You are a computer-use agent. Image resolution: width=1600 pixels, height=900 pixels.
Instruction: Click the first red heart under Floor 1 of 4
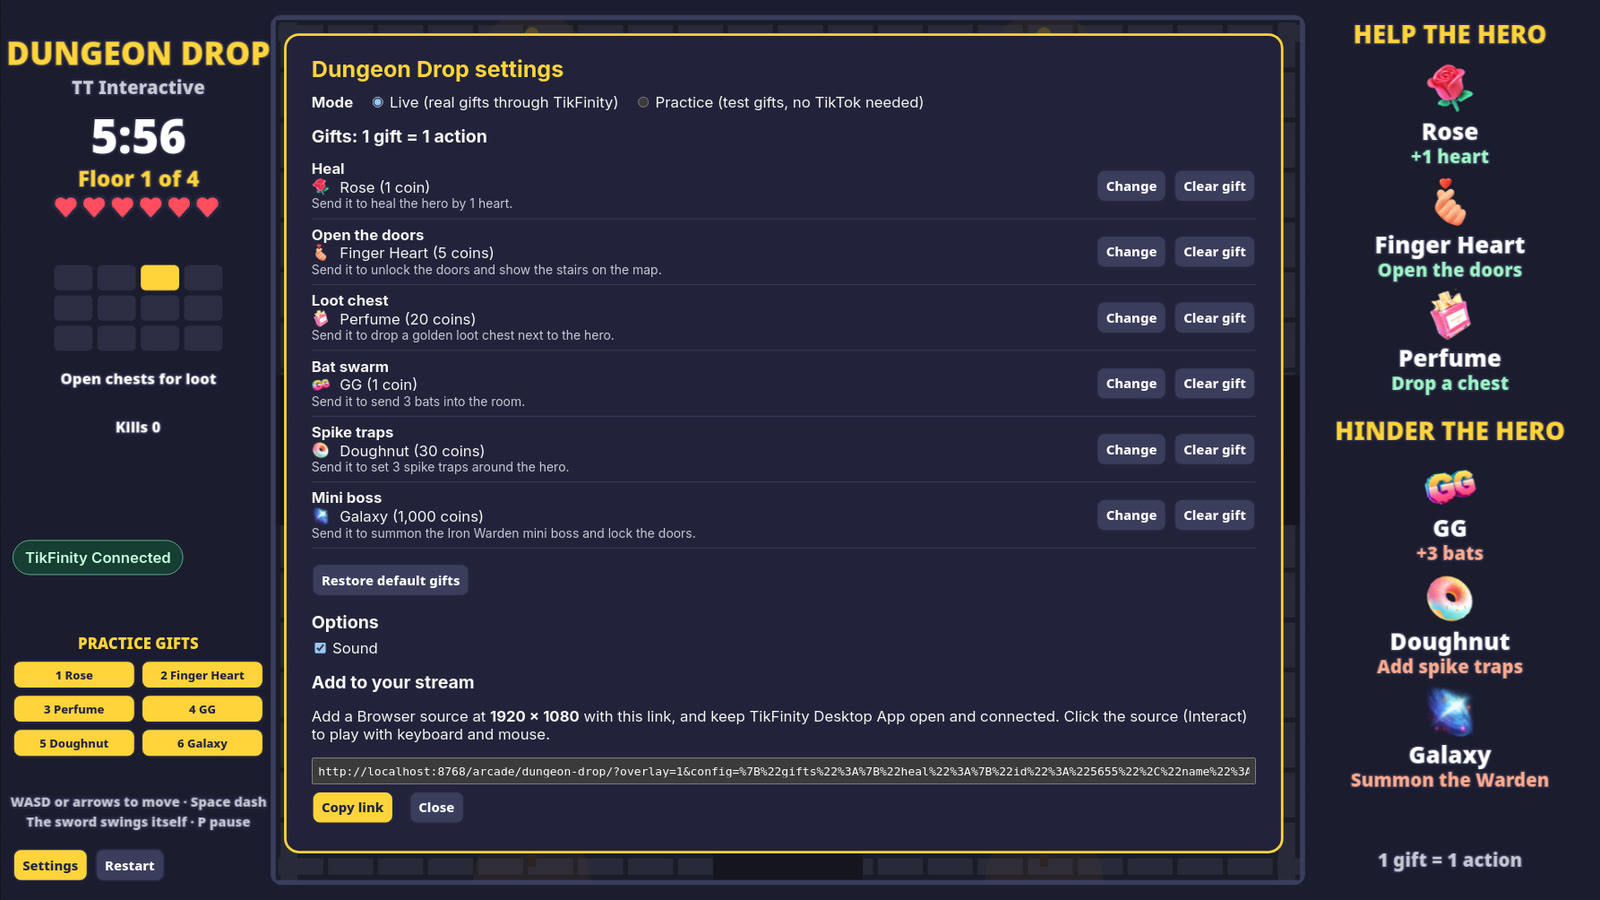(66, 207)
